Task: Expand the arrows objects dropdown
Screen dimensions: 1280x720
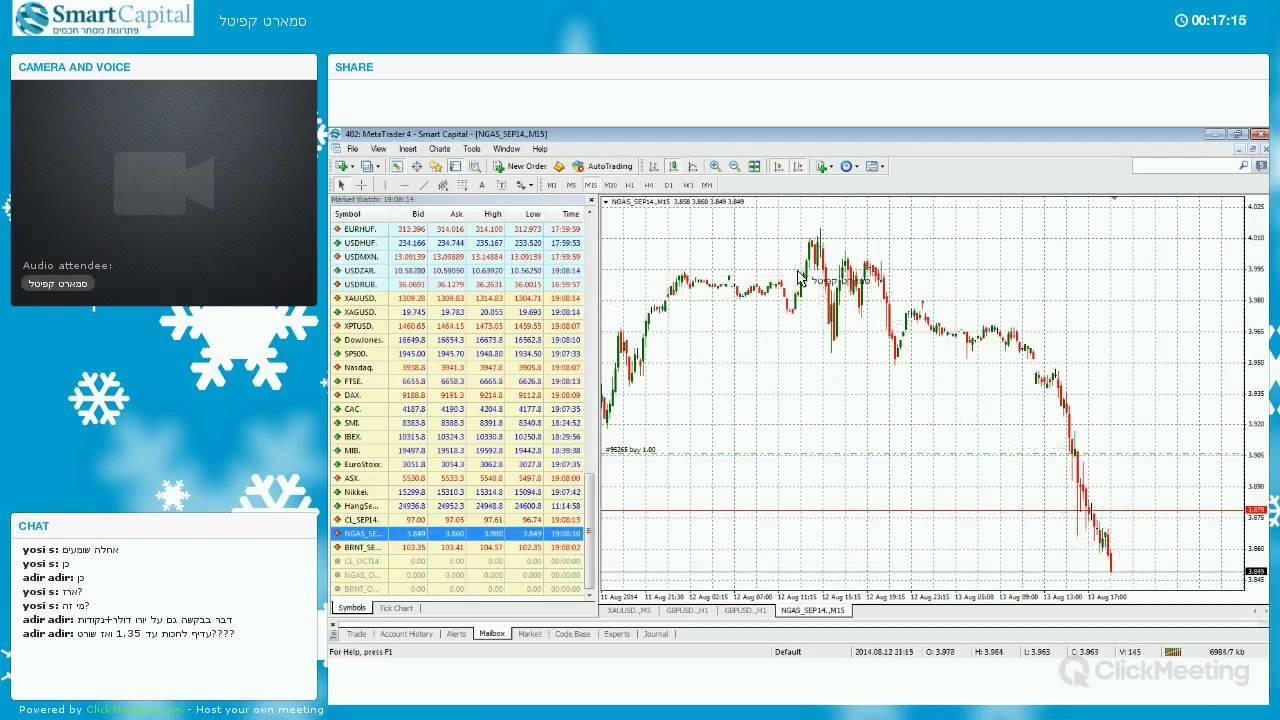Action: pyautogui.click(x=531, y=185)
